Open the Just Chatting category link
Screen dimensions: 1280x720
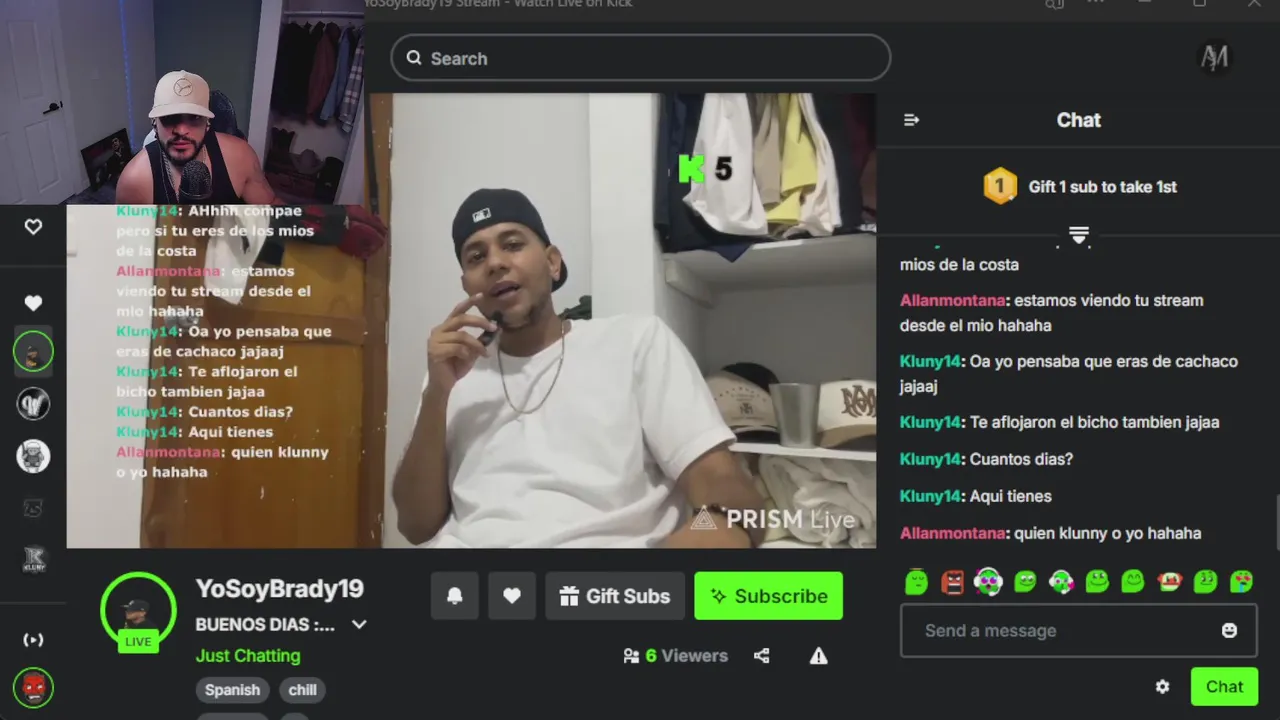pyautogui.click(x=248, y=656)
